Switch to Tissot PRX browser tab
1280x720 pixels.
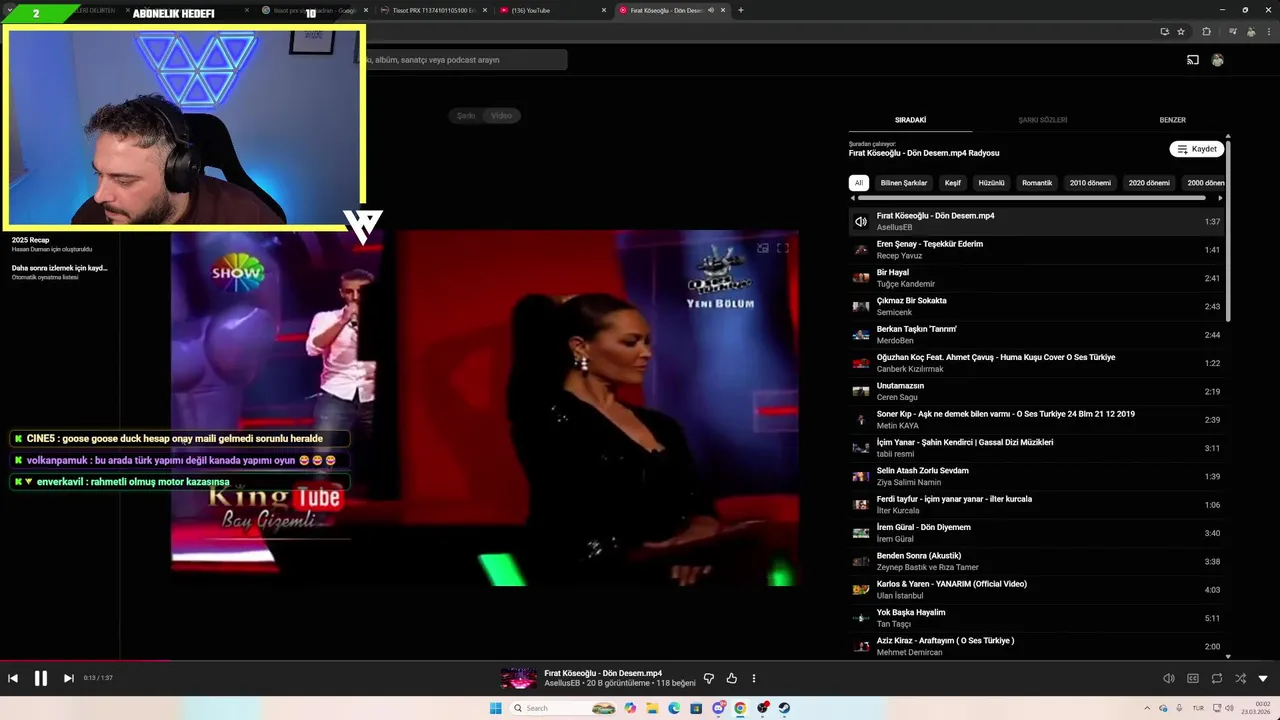431,10
